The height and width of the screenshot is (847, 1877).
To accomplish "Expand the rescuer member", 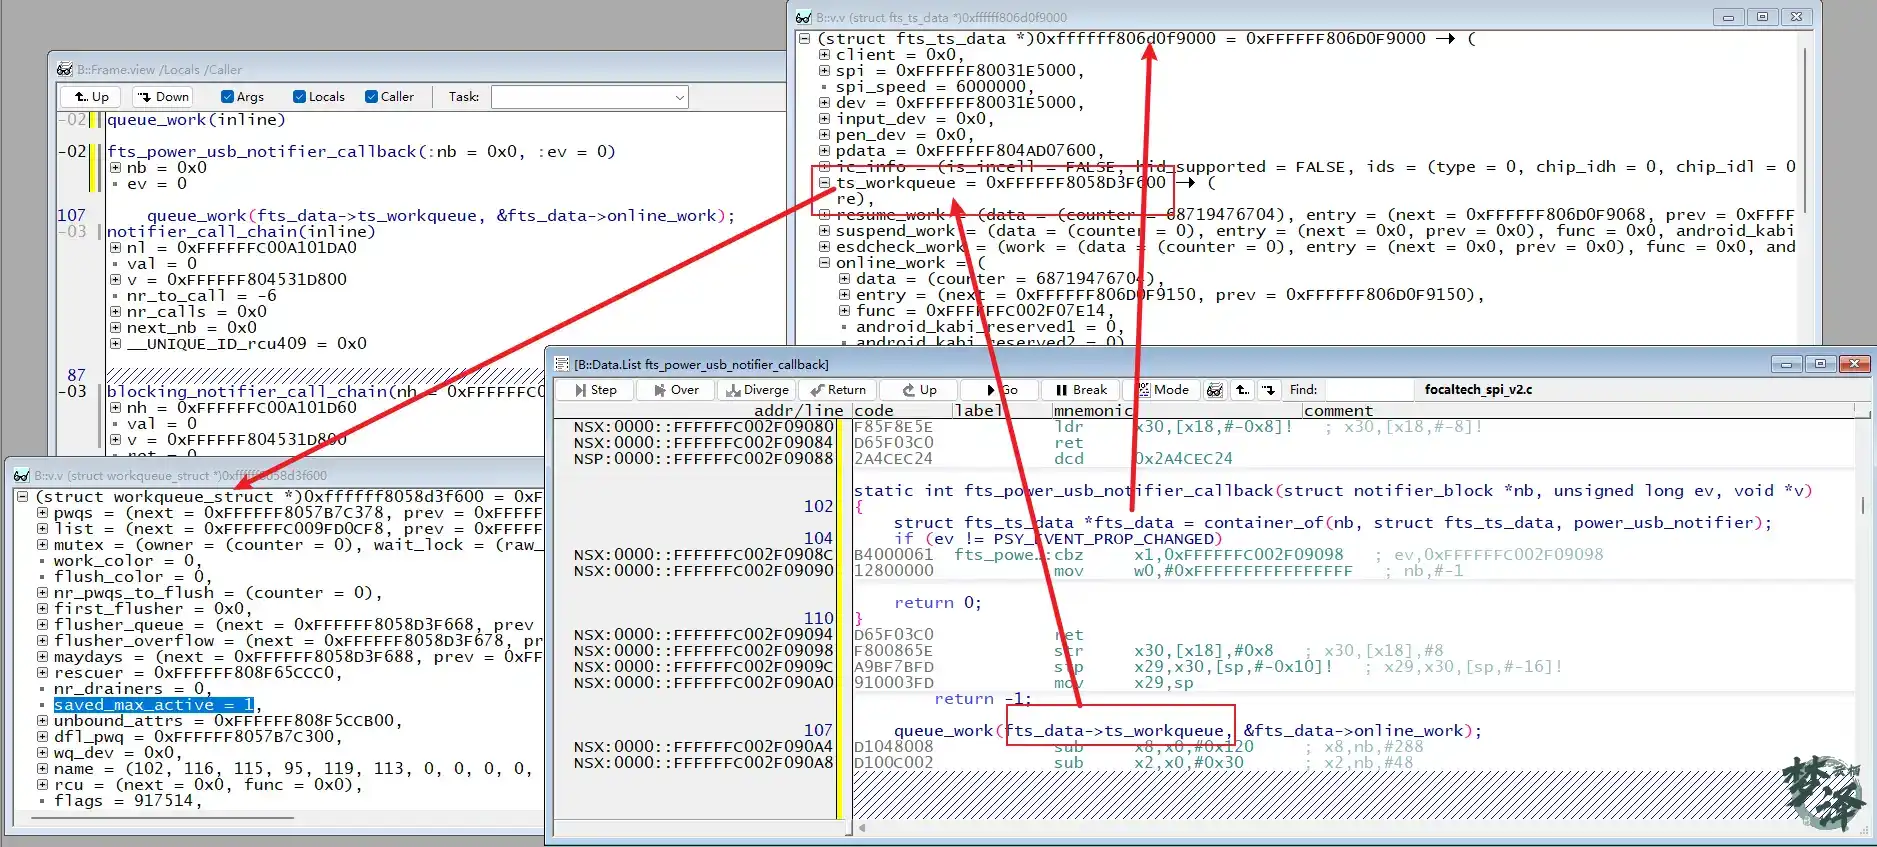I will (42, 673).
